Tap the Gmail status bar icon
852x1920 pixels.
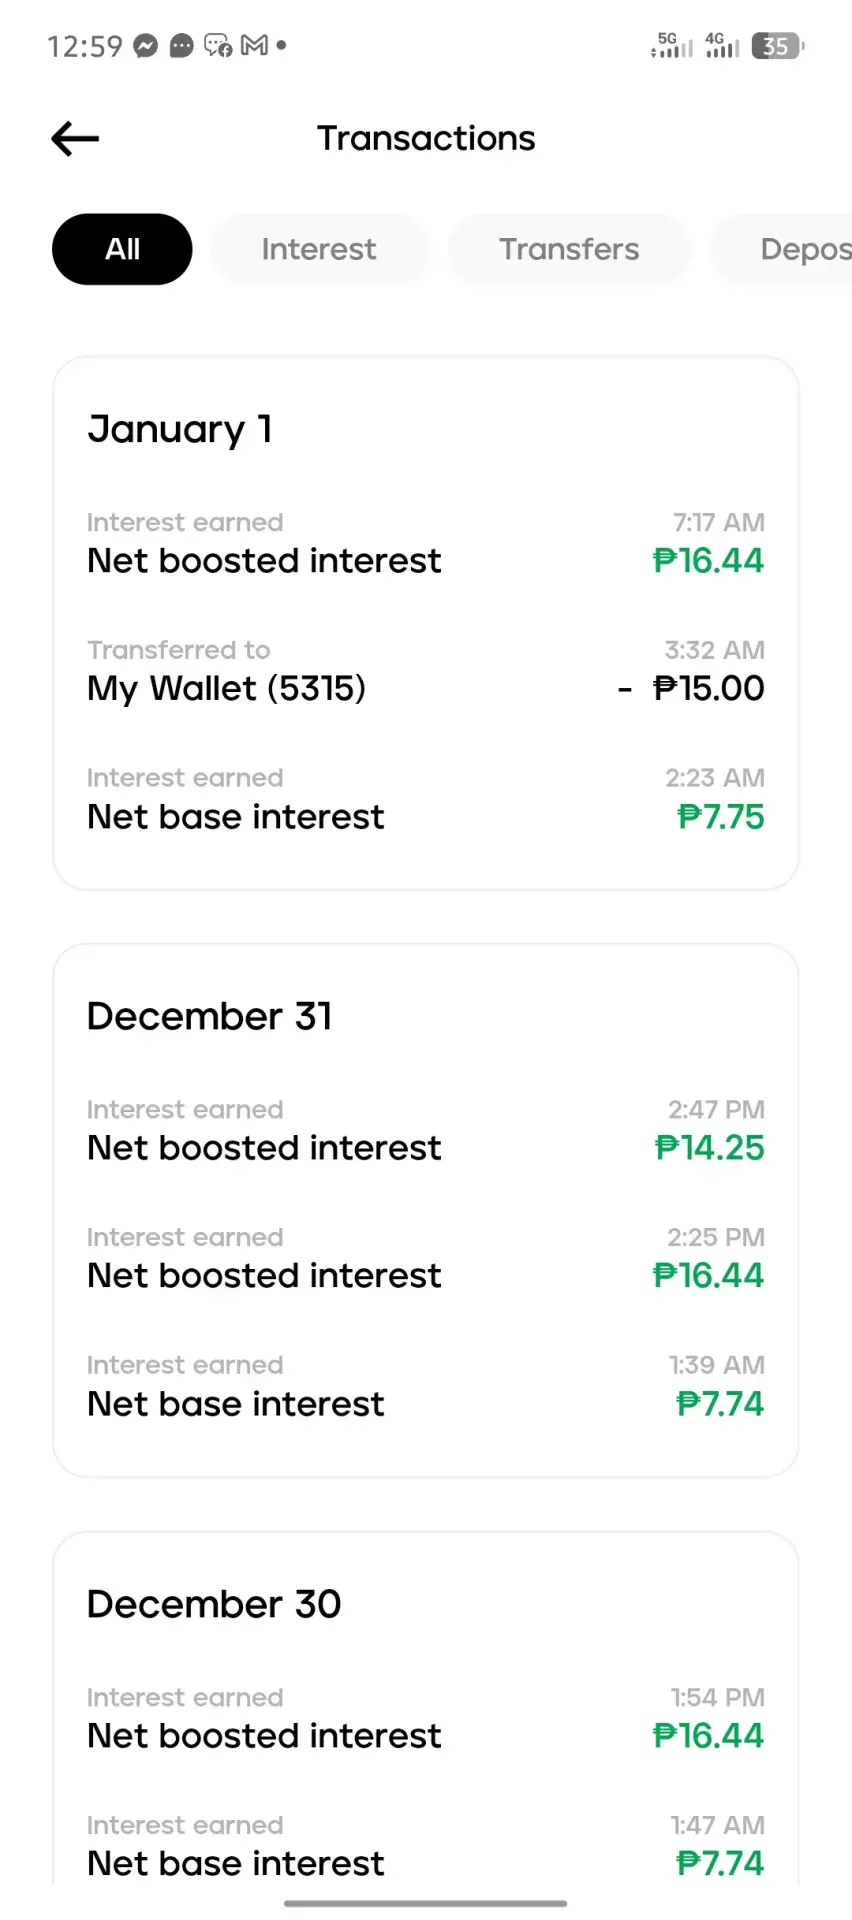pyautogui.click(x=254, y=46)
